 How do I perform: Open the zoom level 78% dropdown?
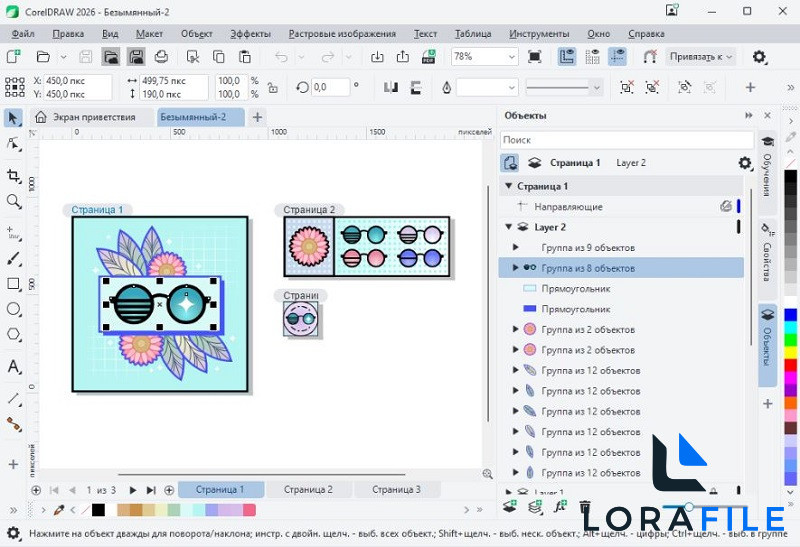(x=511, y=57)
